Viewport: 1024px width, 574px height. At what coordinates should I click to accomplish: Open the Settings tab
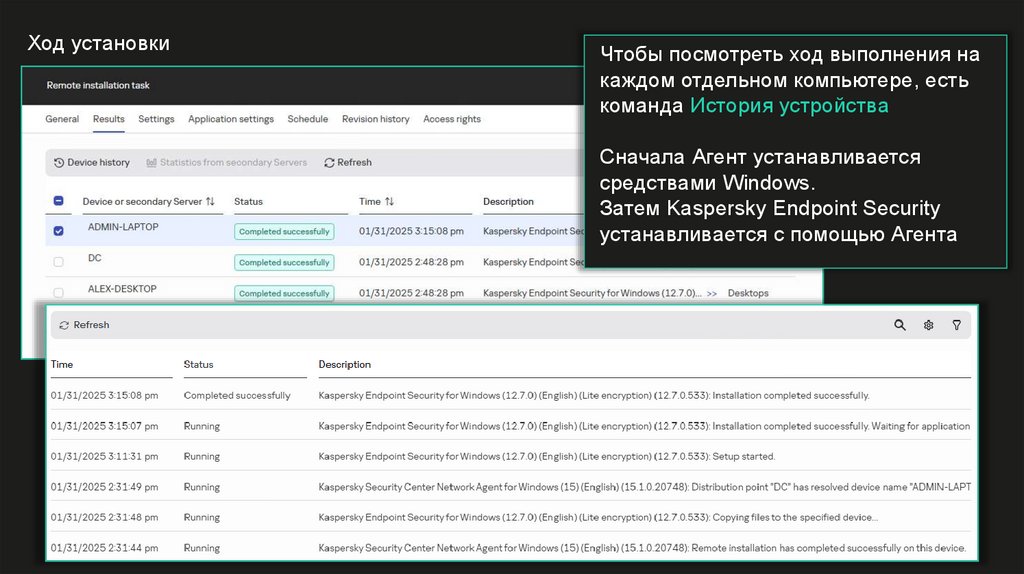pyautogui.click(x=156, y=120)
